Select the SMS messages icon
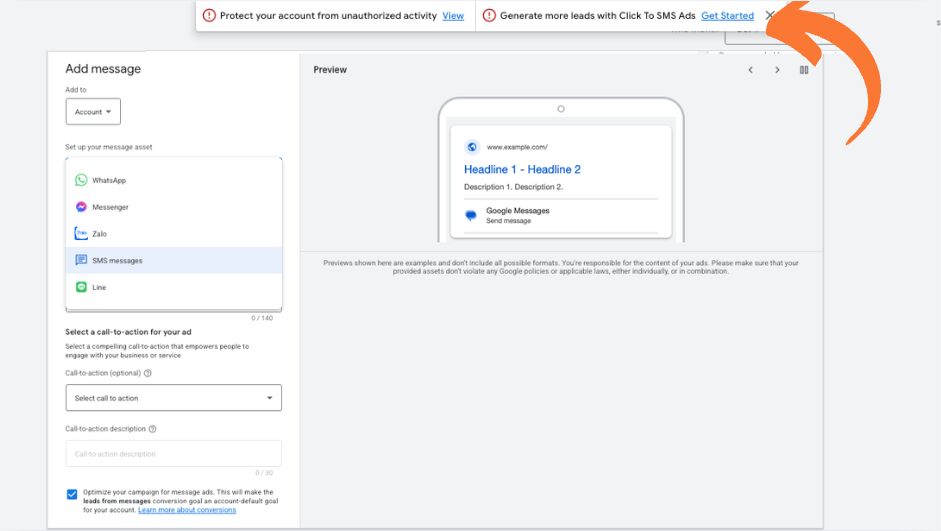Viewport: 941px width, 531px height. (81, 260)
